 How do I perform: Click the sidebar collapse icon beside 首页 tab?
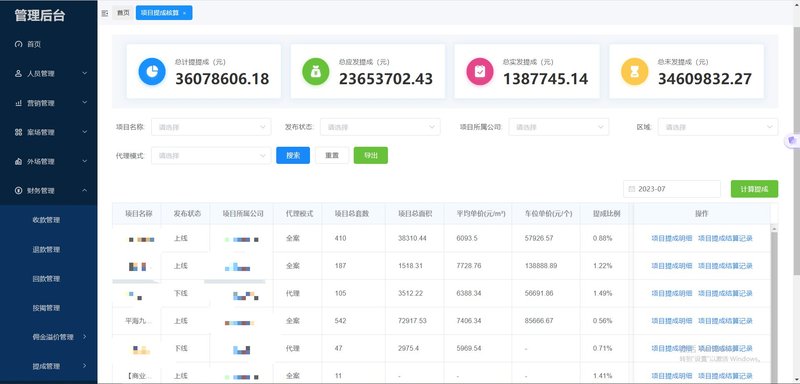point(105,13)
